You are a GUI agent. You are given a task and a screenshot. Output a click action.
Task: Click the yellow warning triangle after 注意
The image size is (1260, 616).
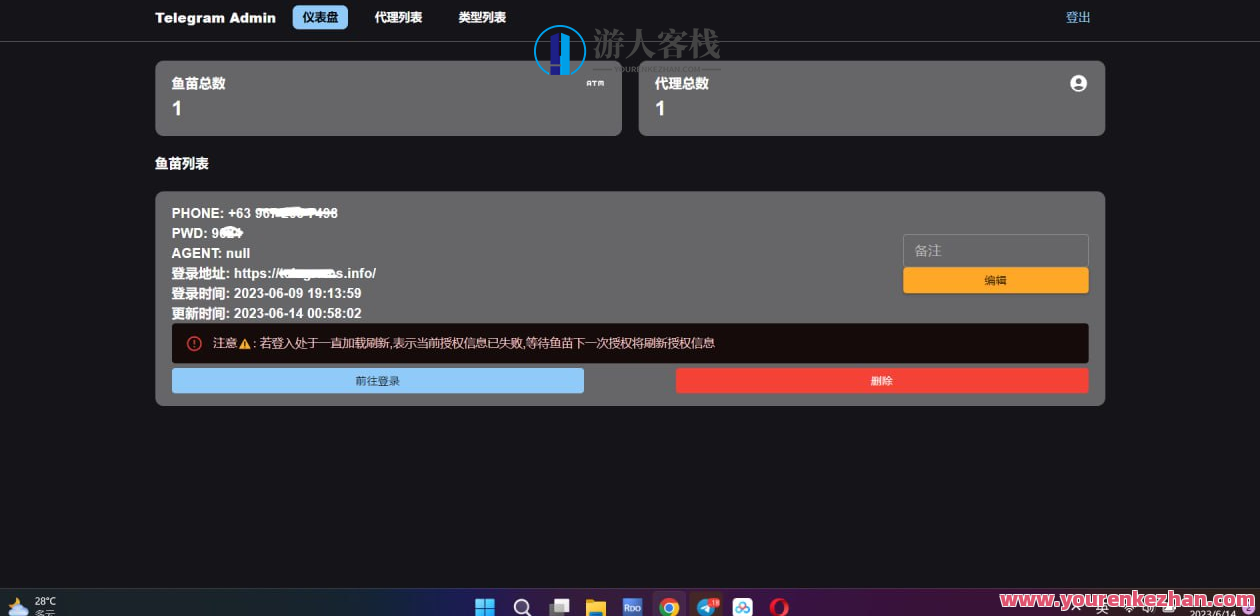click(245, 343)
